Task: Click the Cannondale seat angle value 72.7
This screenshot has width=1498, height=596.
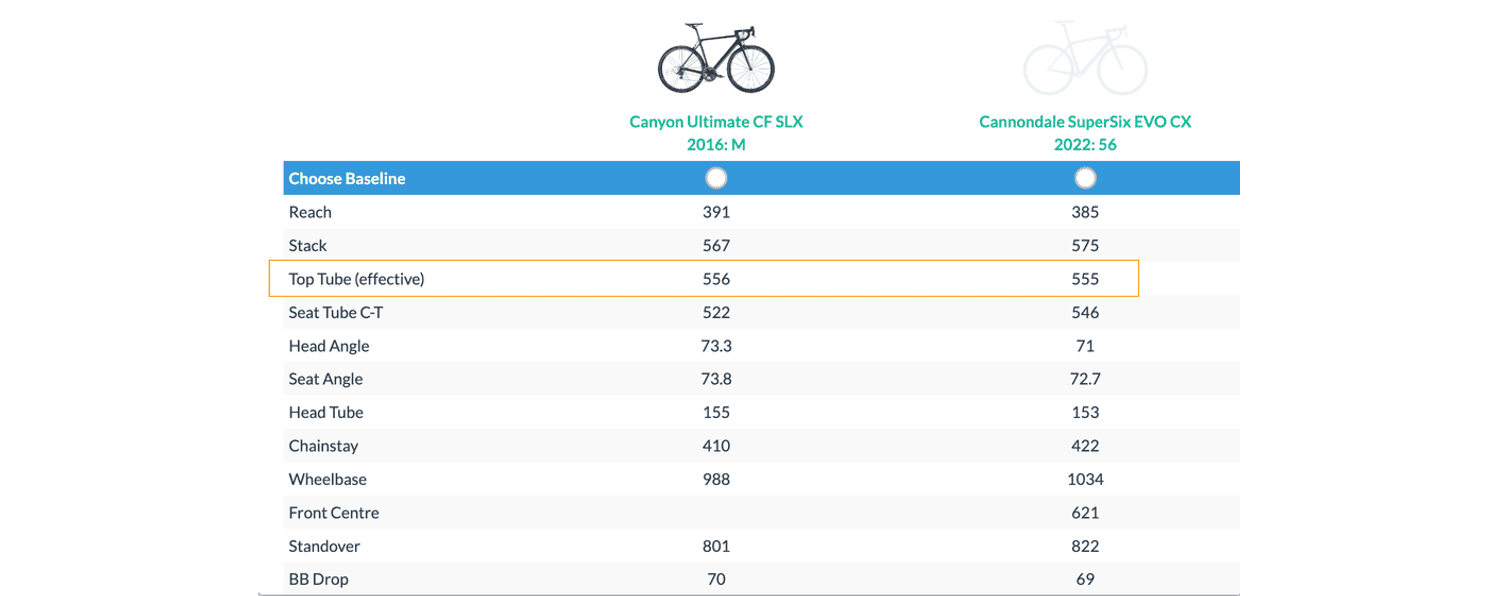Action: (x=1085, y=379)
